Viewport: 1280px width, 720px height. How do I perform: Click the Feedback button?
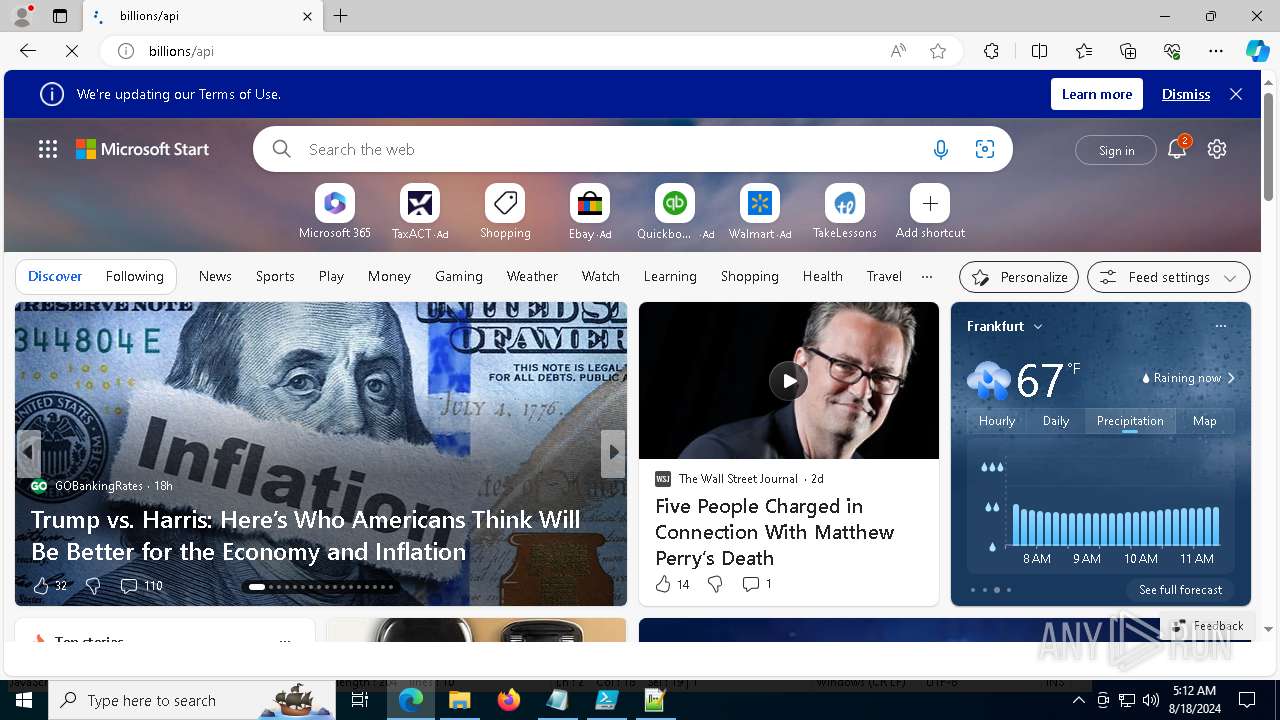(x=1207, y=626)
